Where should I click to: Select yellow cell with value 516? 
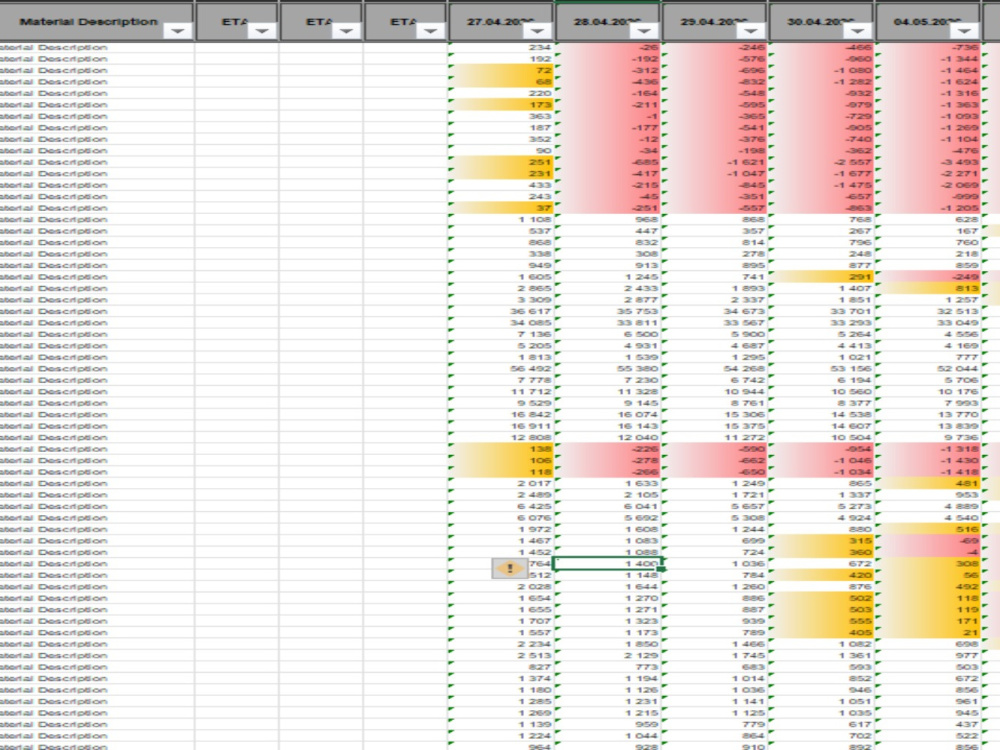click(x=929, y=529)
